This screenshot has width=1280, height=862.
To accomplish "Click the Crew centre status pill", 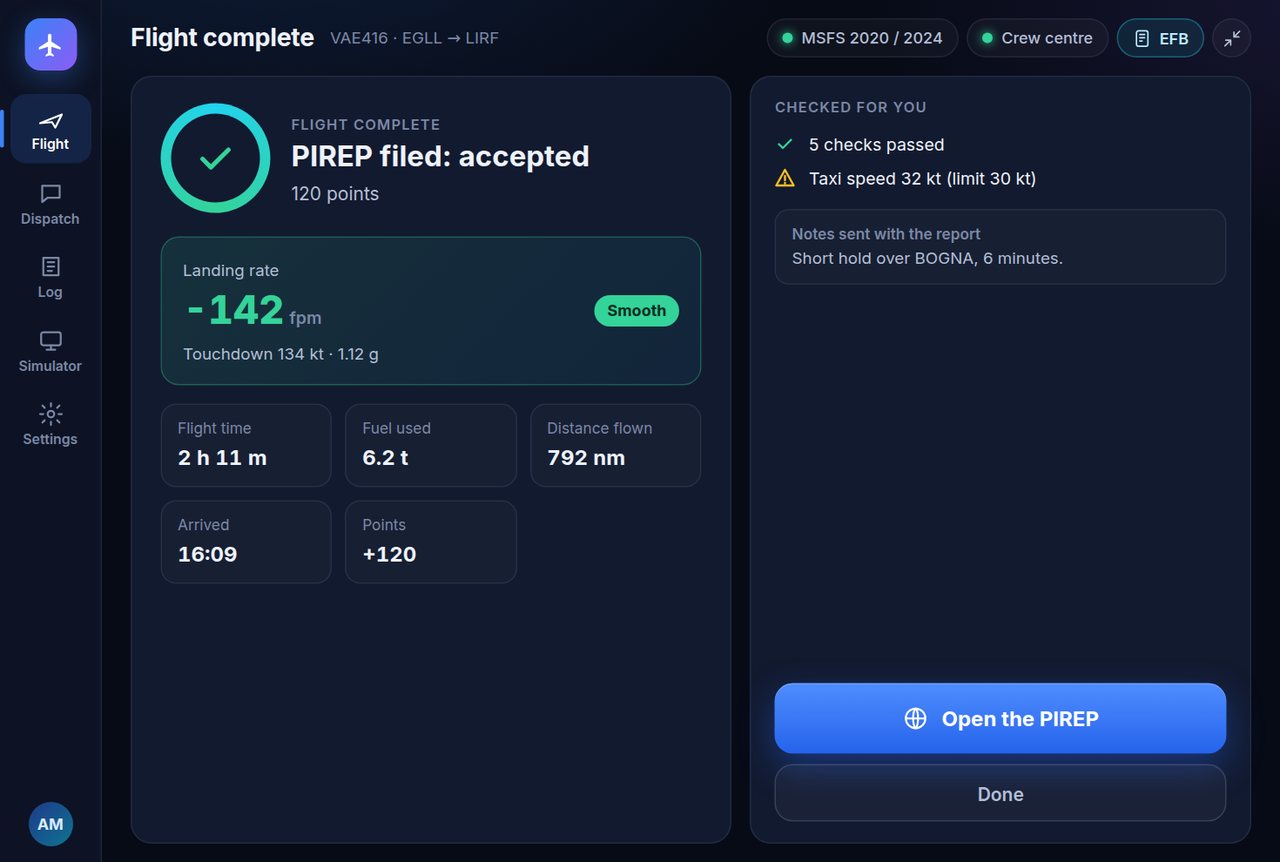I will 1037,38.
